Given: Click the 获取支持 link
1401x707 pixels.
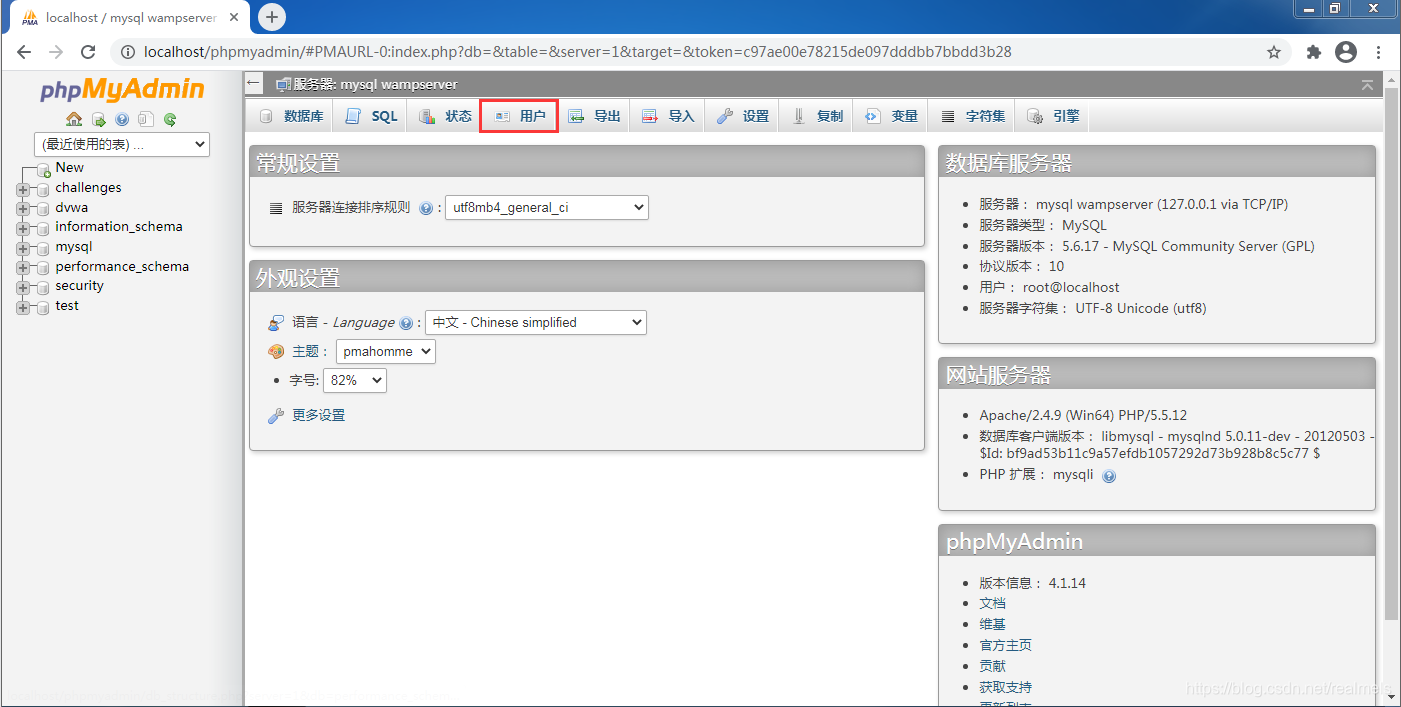Looking at the screenshot, I should tap(1006, 688).
